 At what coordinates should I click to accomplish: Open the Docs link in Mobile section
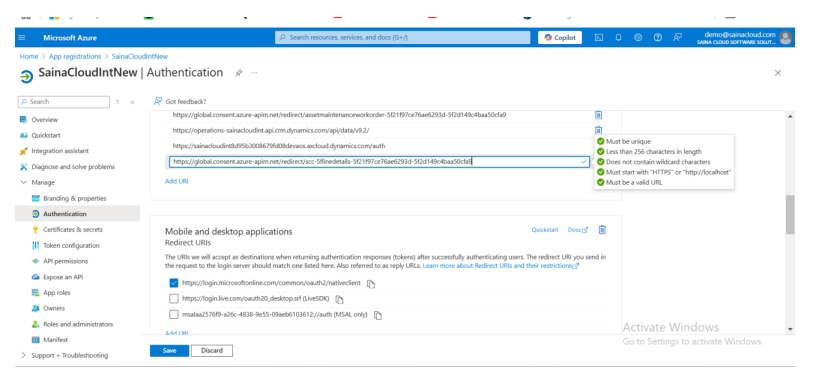[x=578, y=230]
